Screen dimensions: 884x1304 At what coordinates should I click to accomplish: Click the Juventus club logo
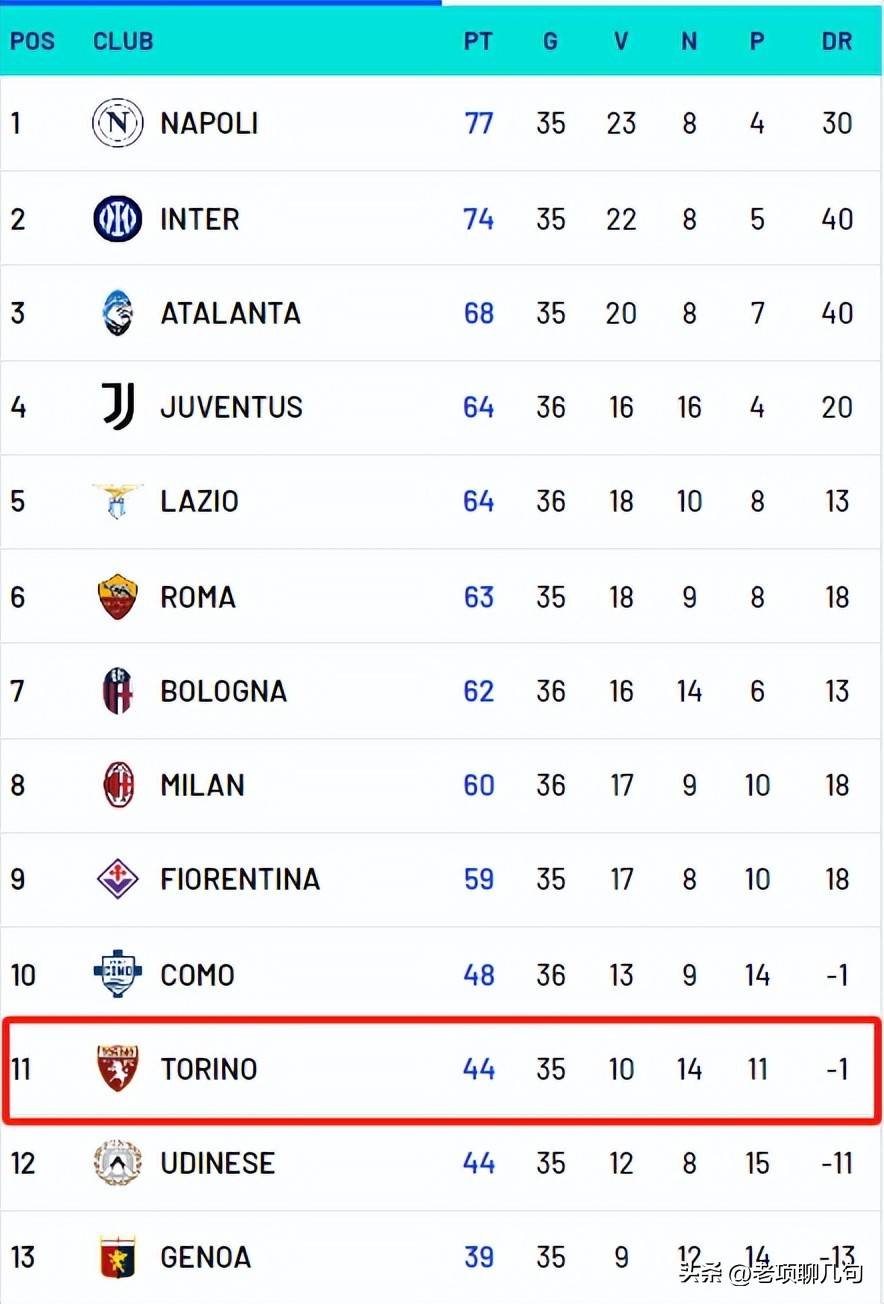pos(118,407)
